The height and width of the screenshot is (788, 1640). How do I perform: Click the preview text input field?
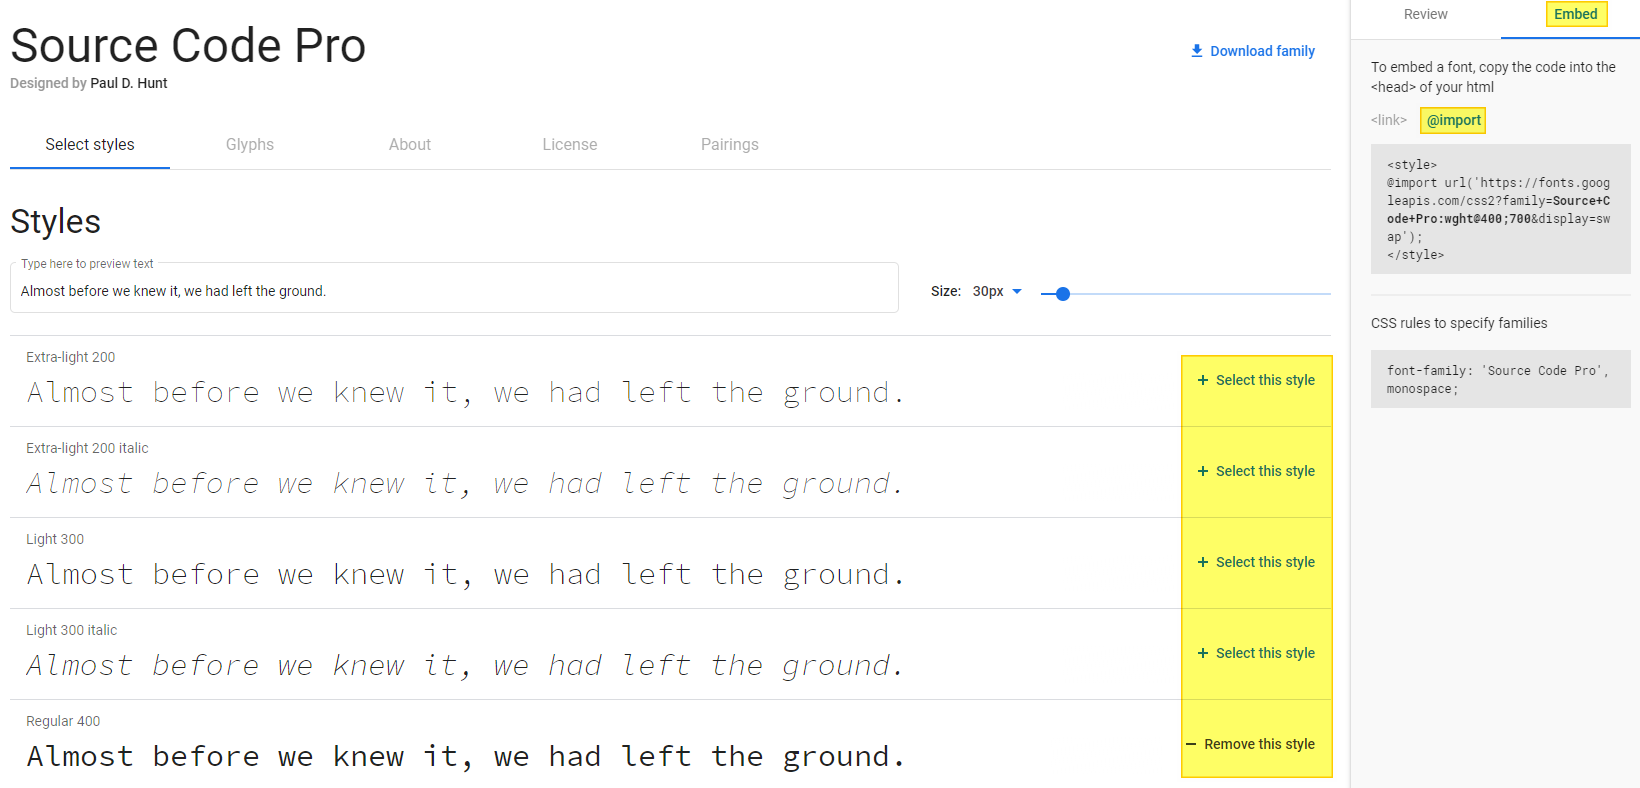(454, 290)
